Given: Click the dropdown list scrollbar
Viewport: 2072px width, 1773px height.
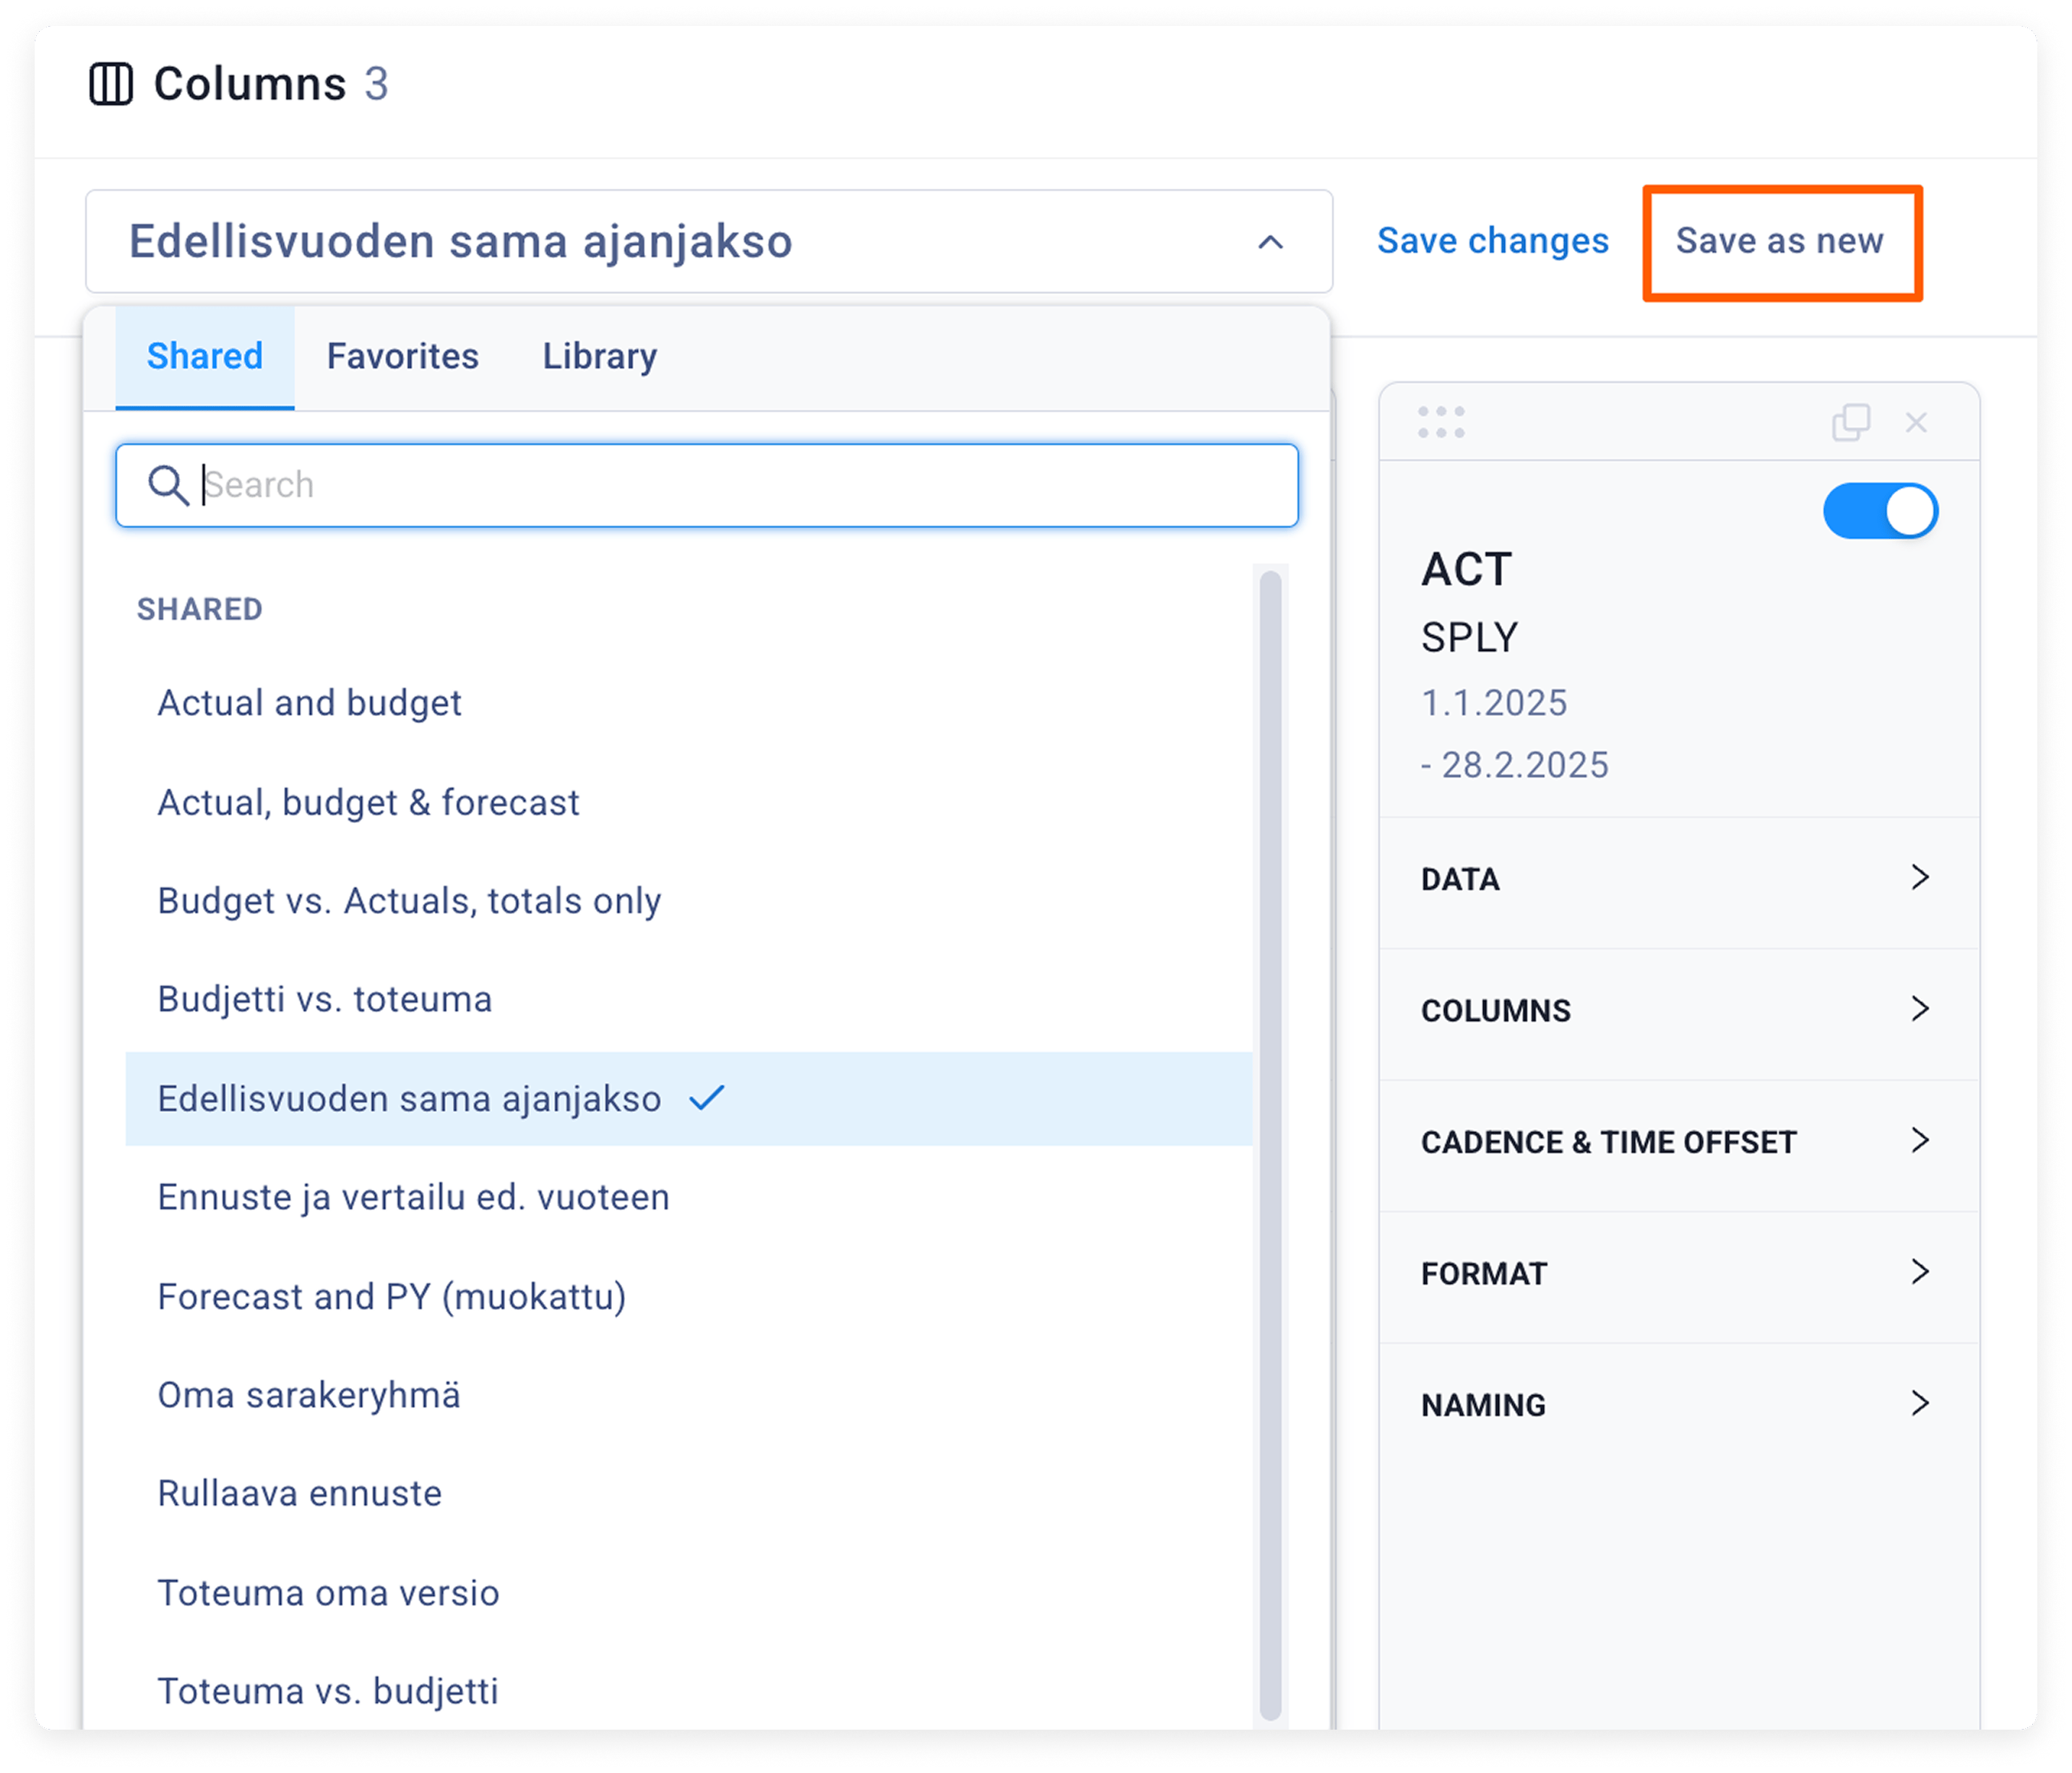Looking at the screenshot, I should click(1271, 1145).
